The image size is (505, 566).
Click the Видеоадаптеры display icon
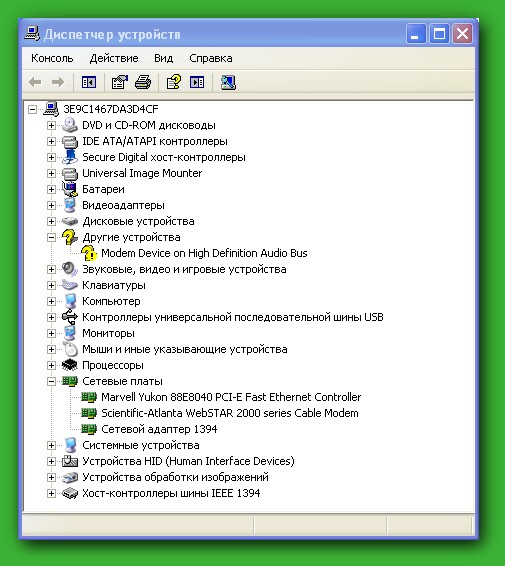pos(70,205)
